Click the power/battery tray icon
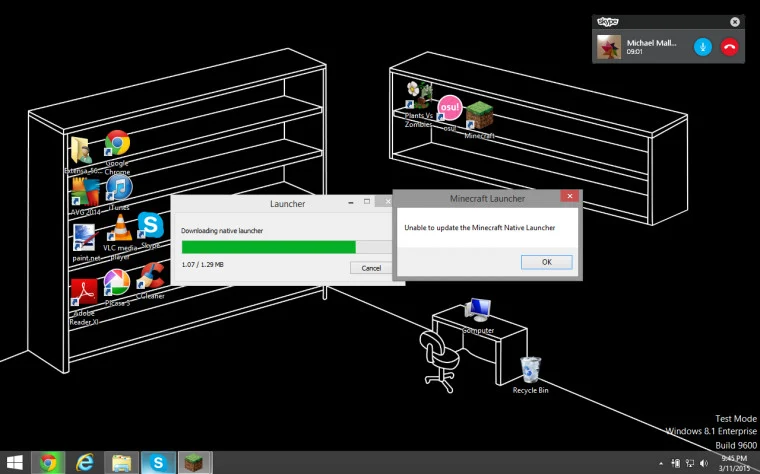760x474 pixels. 676,463
